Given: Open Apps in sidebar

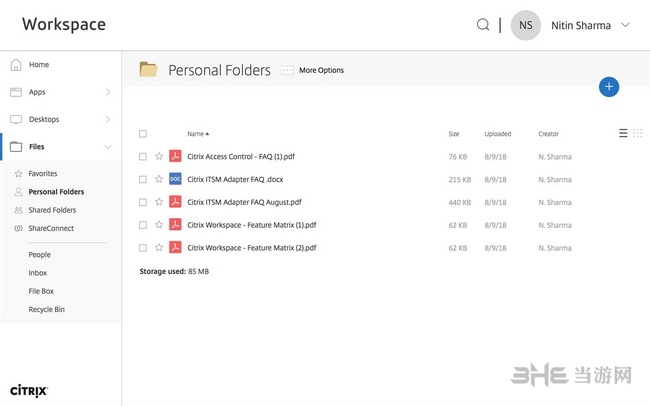Looking at the screenshot, I should (37, 92).
